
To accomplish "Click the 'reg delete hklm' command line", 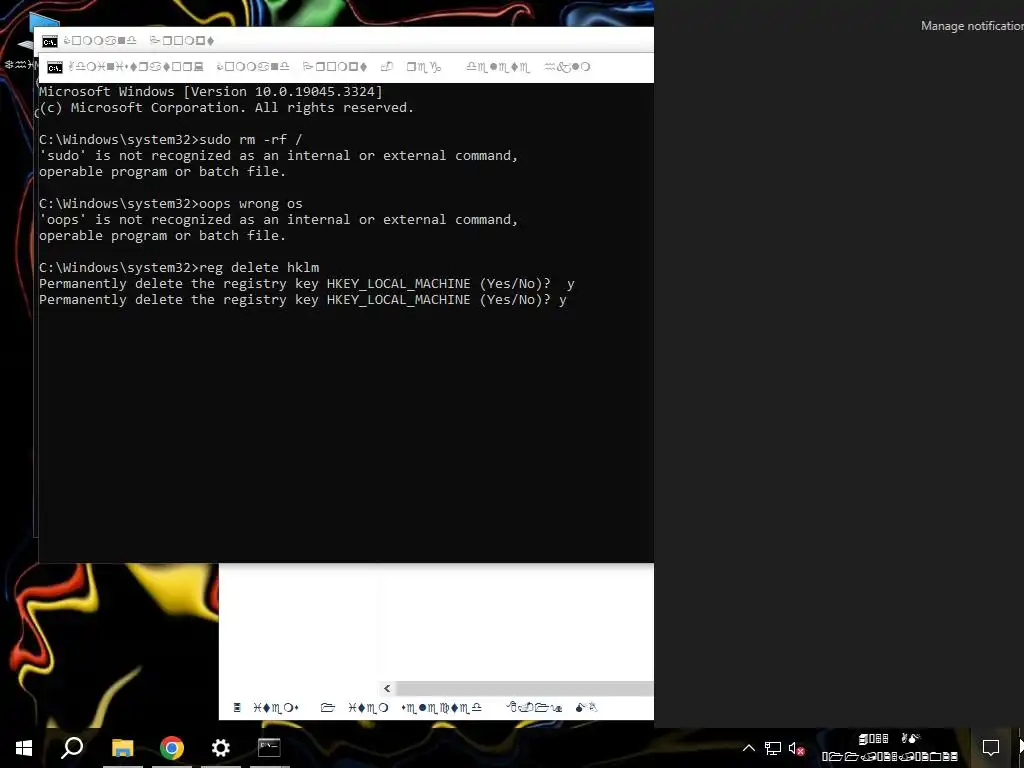I will pyautogui.click(x=179, y=268).
